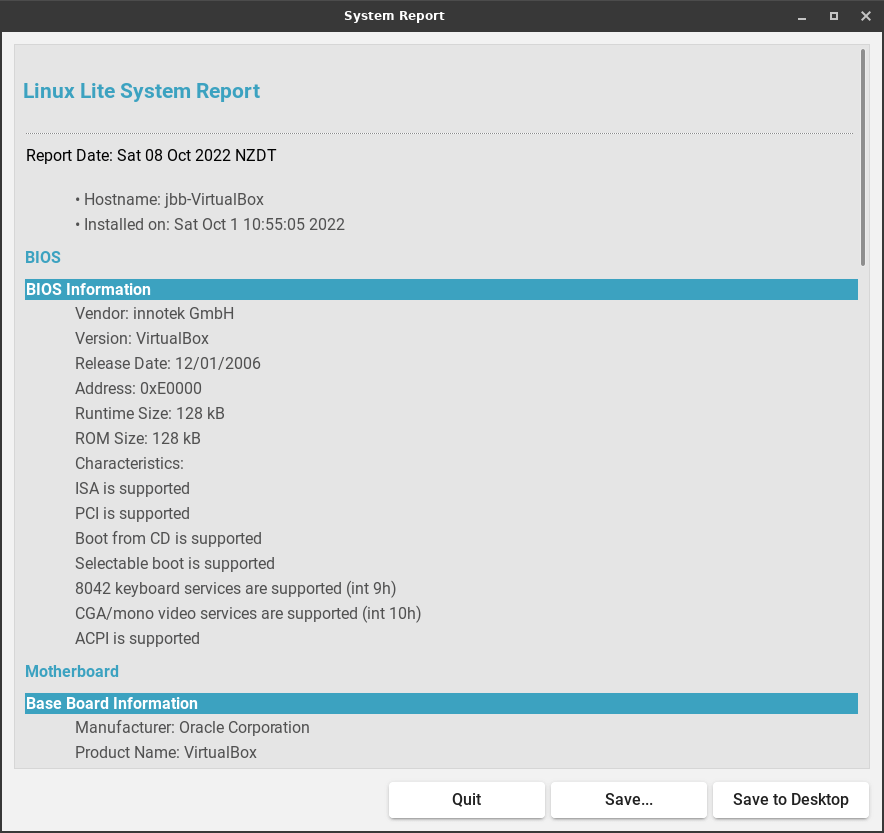The width and height of the screenshot is (884, 833).
Task: Click the Vendor innotek GmbH line
Action: [154, 313]
